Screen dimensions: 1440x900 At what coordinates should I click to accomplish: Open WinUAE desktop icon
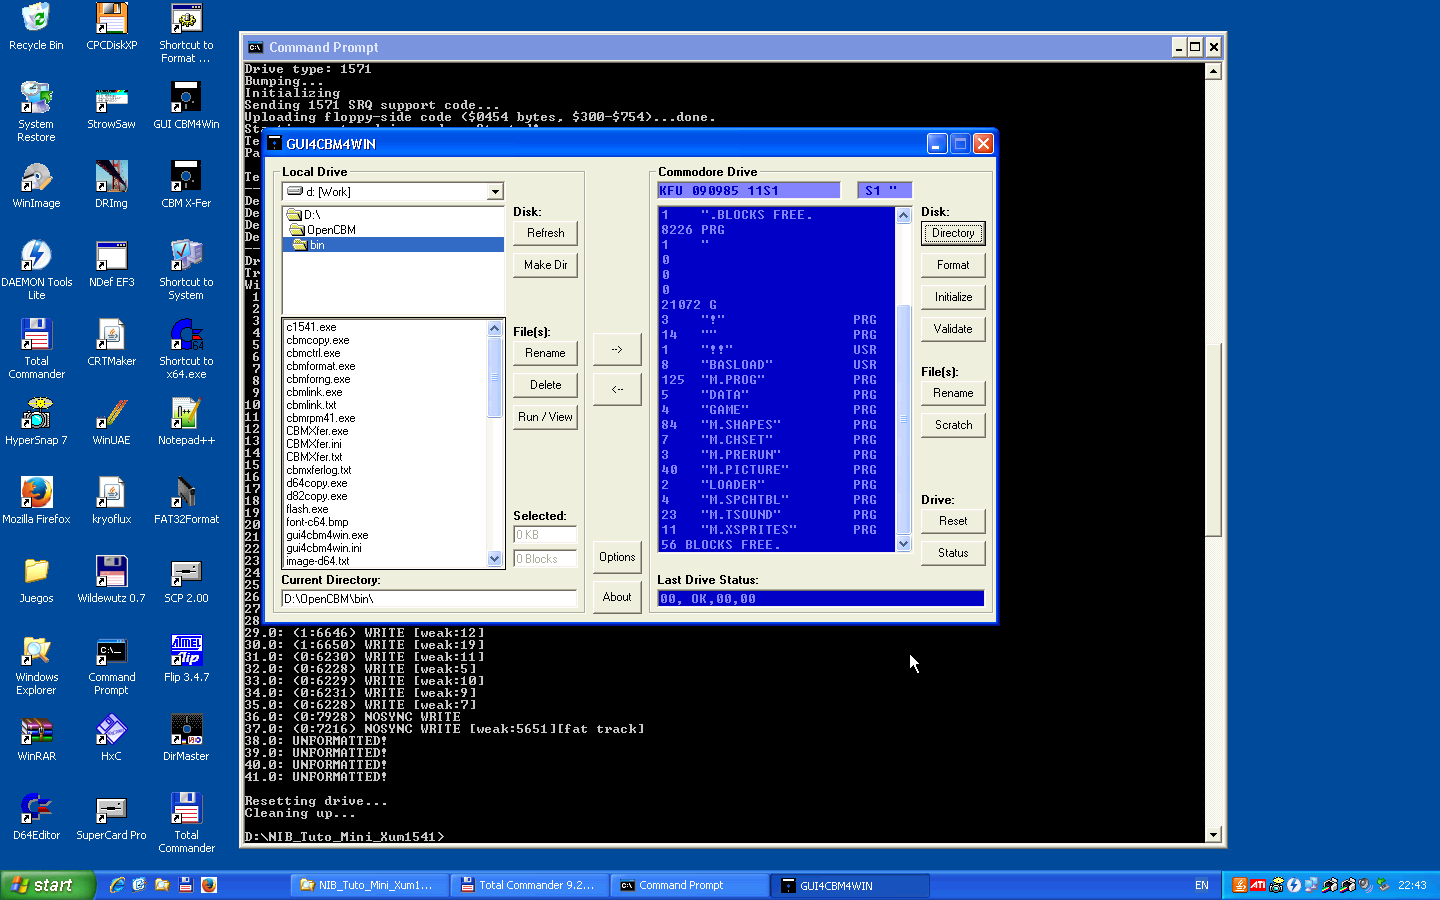tap(111, 422)
